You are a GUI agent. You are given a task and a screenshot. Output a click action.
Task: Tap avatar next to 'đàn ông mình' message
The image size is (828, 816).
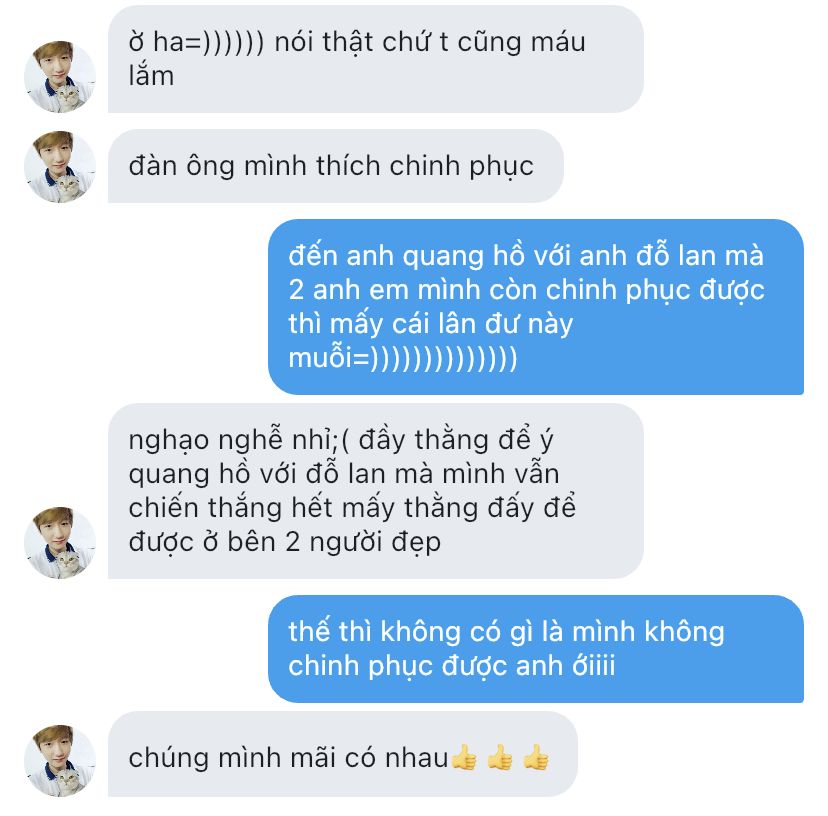[x=60, y=166]
